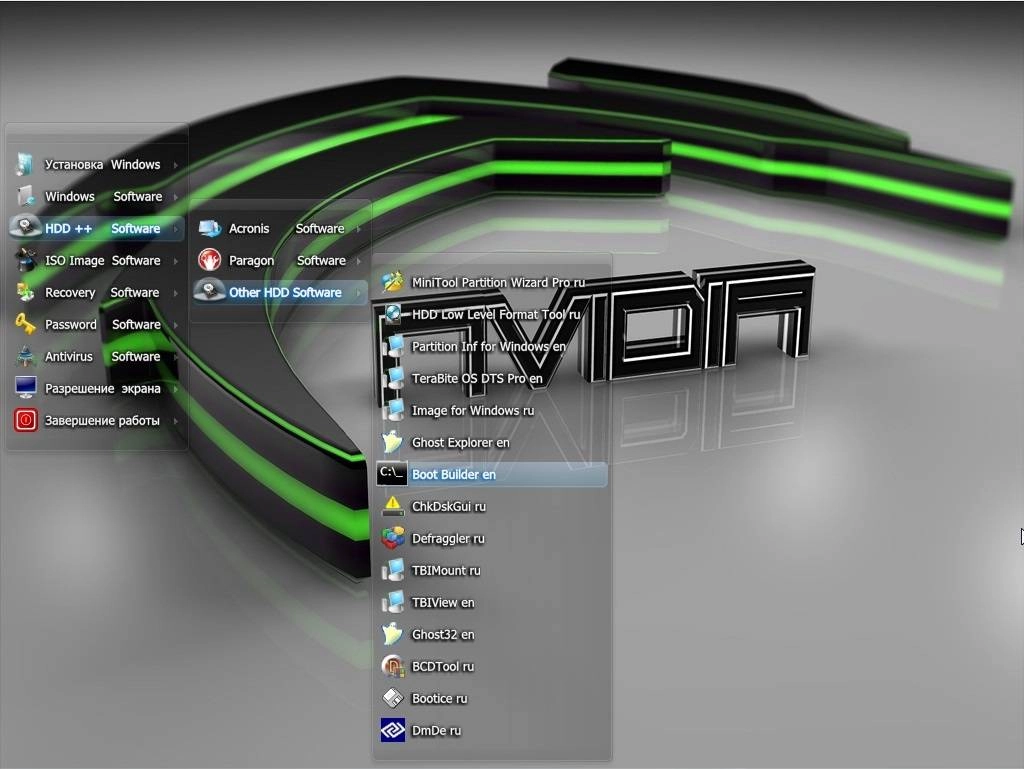
Task: Run Ghost32 en entry
Action: pos(492,634)
